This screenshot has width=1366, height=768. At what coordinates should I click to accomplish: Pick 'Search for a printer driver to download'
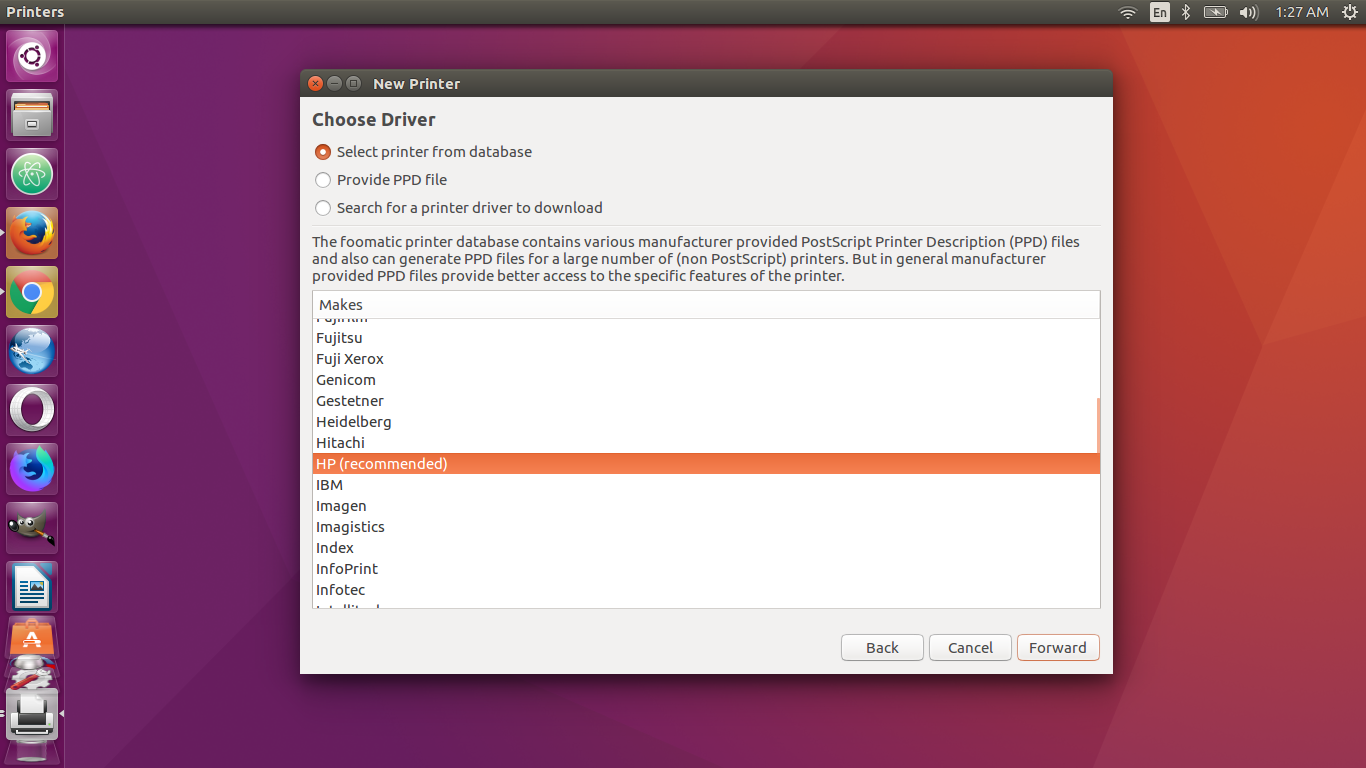459,208
